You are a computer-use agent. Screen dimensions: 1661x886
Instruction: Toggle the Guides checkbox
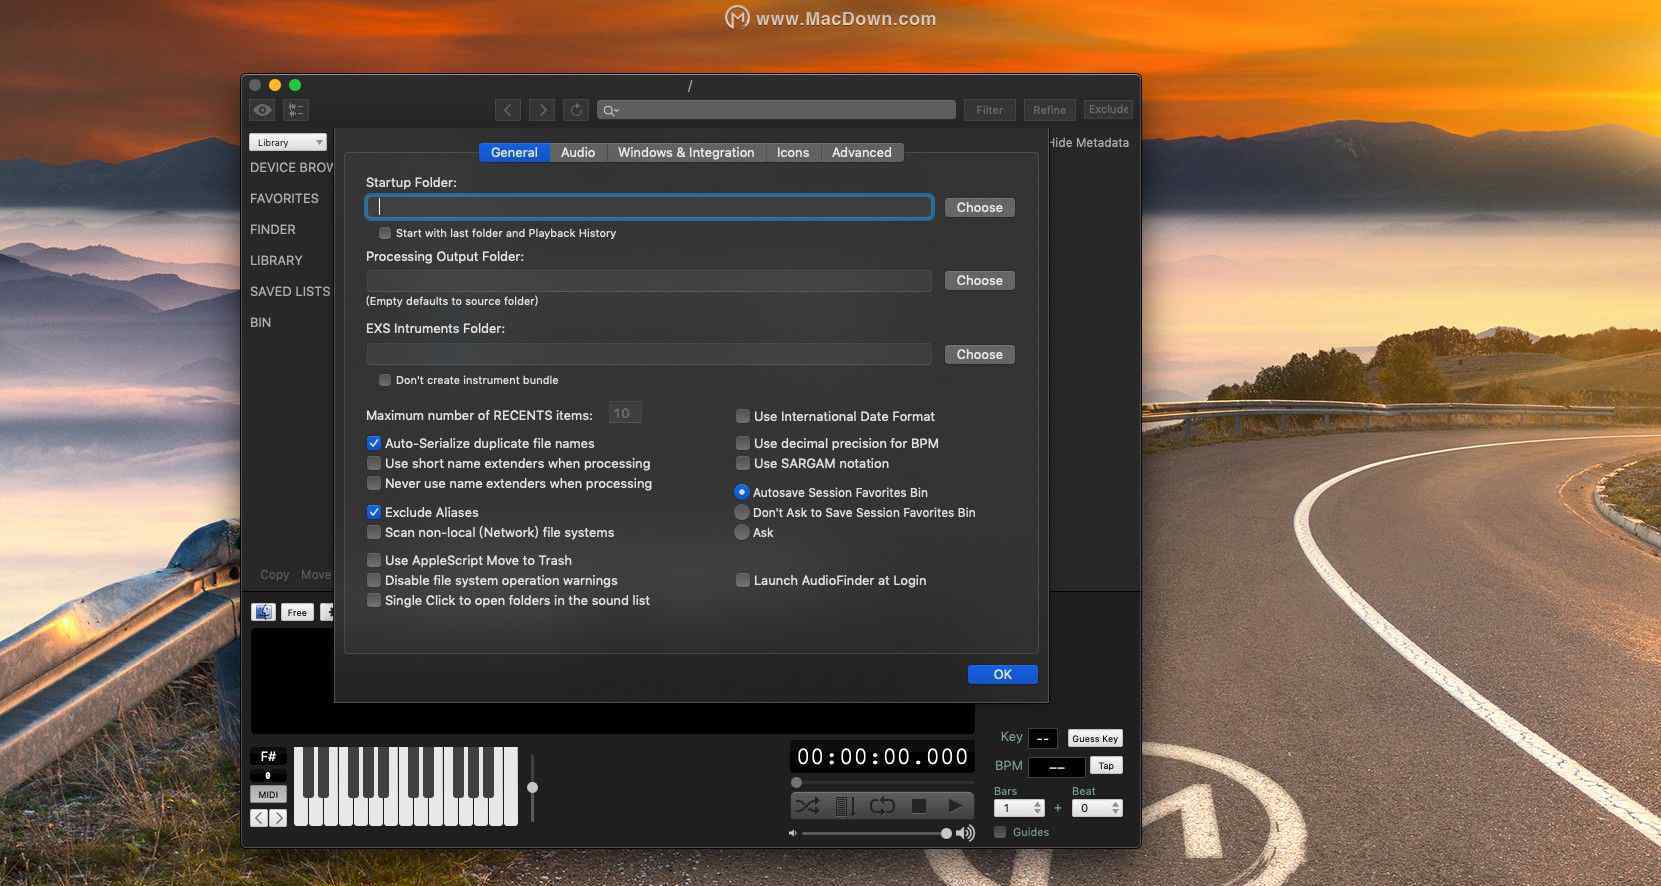1000,832
